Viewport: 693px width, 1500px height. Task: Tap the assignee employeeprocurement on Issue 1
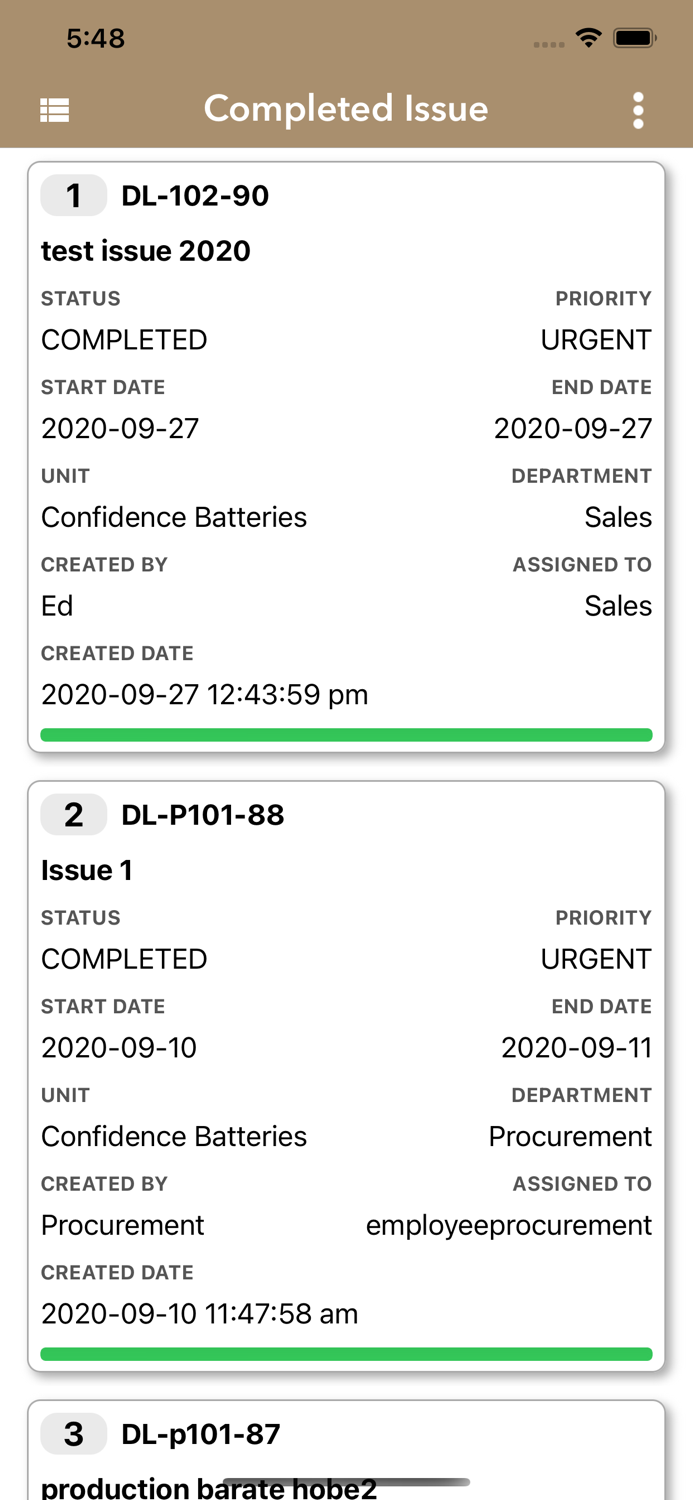coord(509,1225)
